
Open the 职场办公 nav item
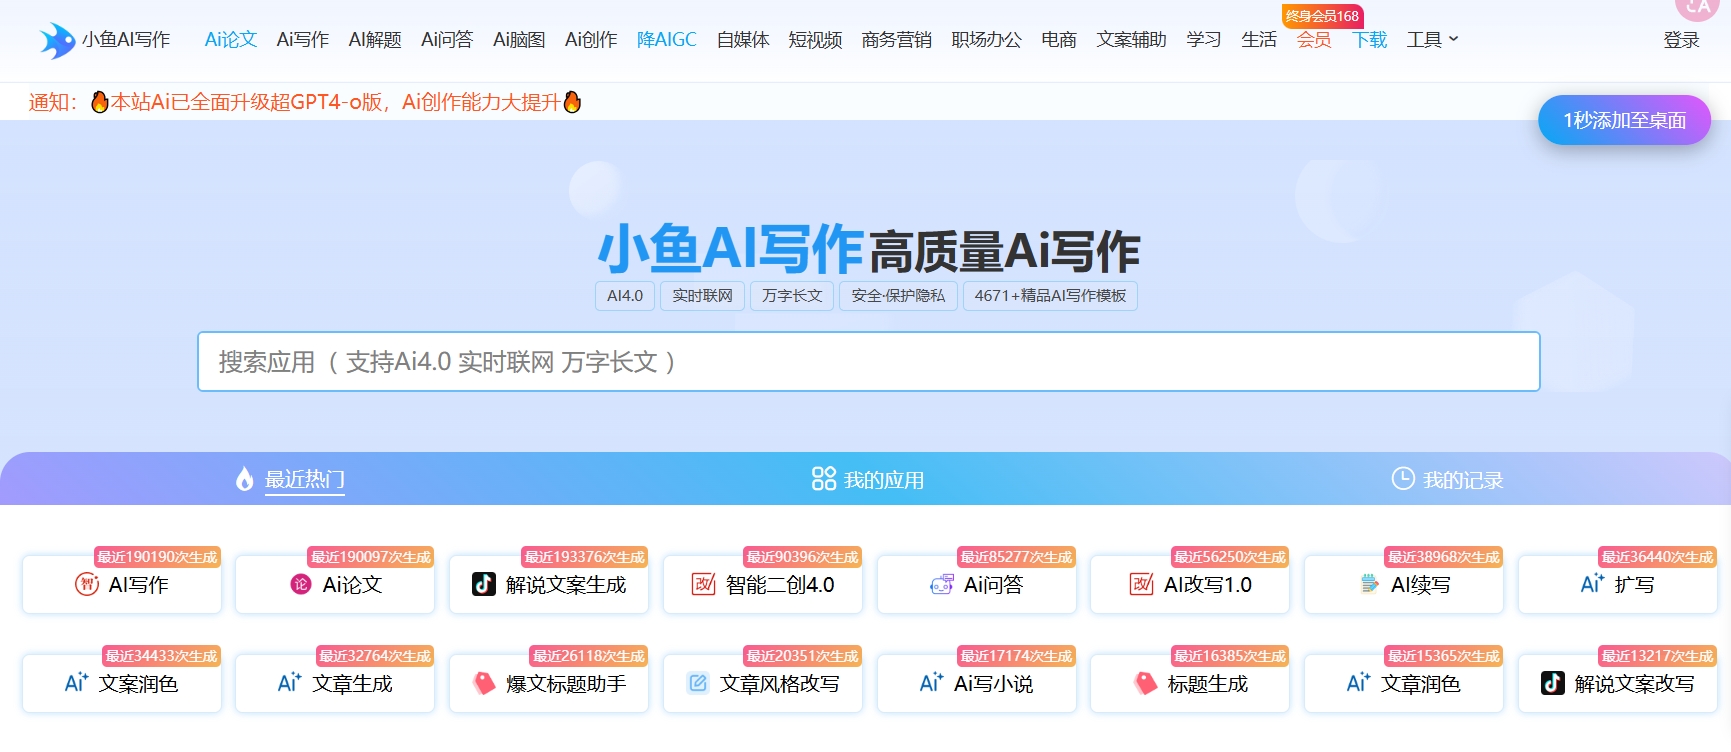[986, 40]
